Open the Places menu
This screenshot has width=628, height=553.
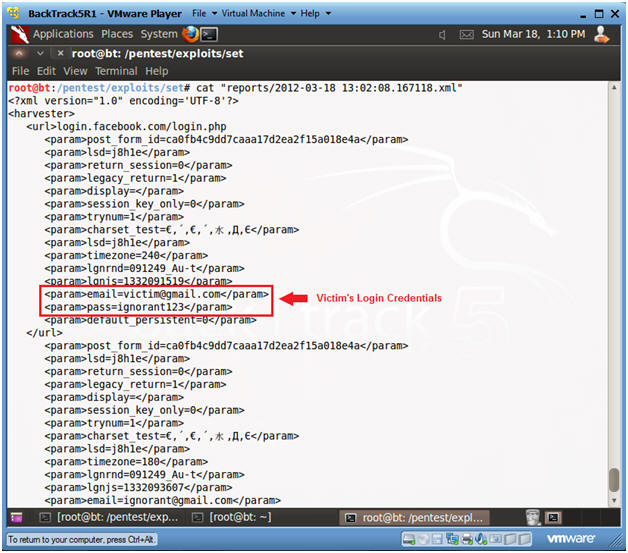click(117, 34)
